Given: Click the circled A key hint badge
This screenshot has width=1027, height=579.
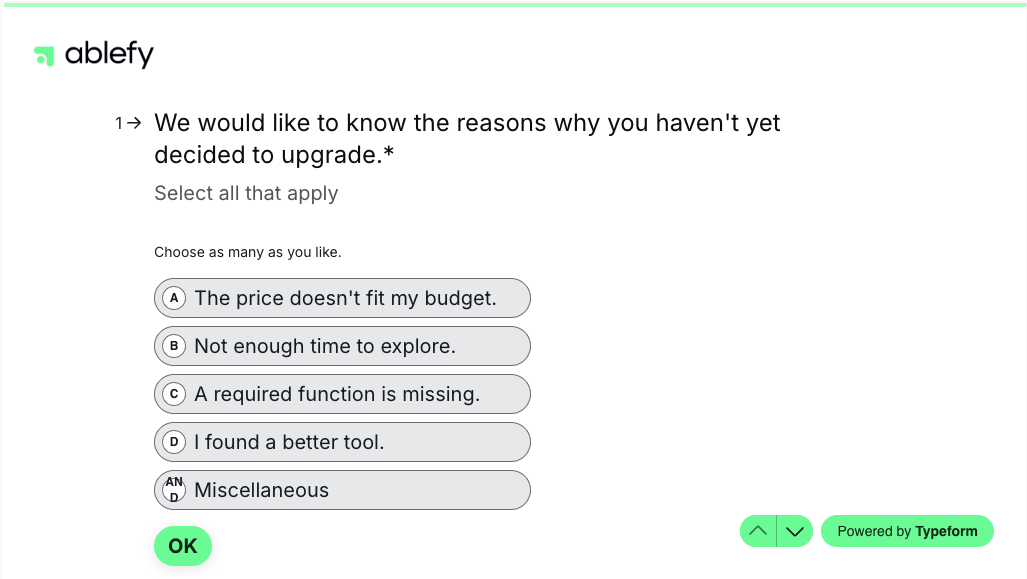Looking at the screenshot, I should coord(174,297).
